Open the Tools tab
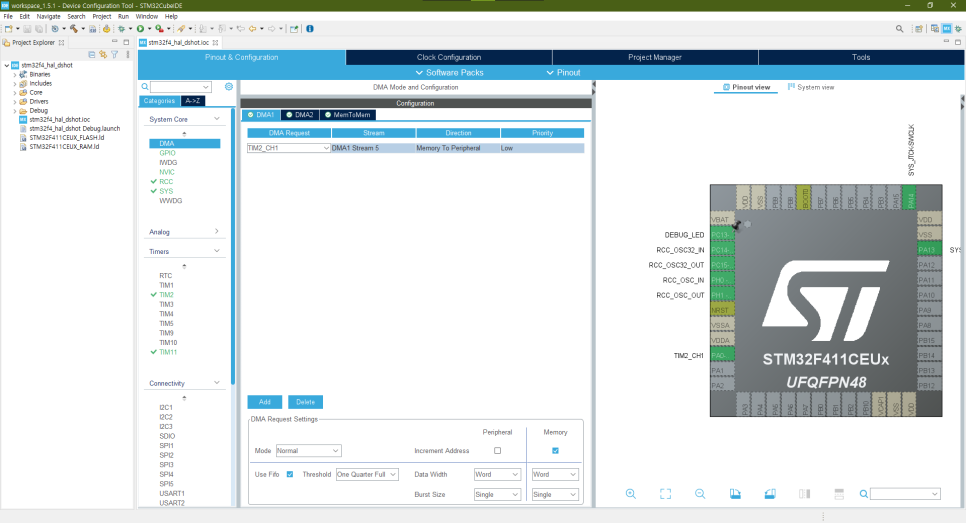Viewport: 966px width, 523px height. (x=861, y=57)
